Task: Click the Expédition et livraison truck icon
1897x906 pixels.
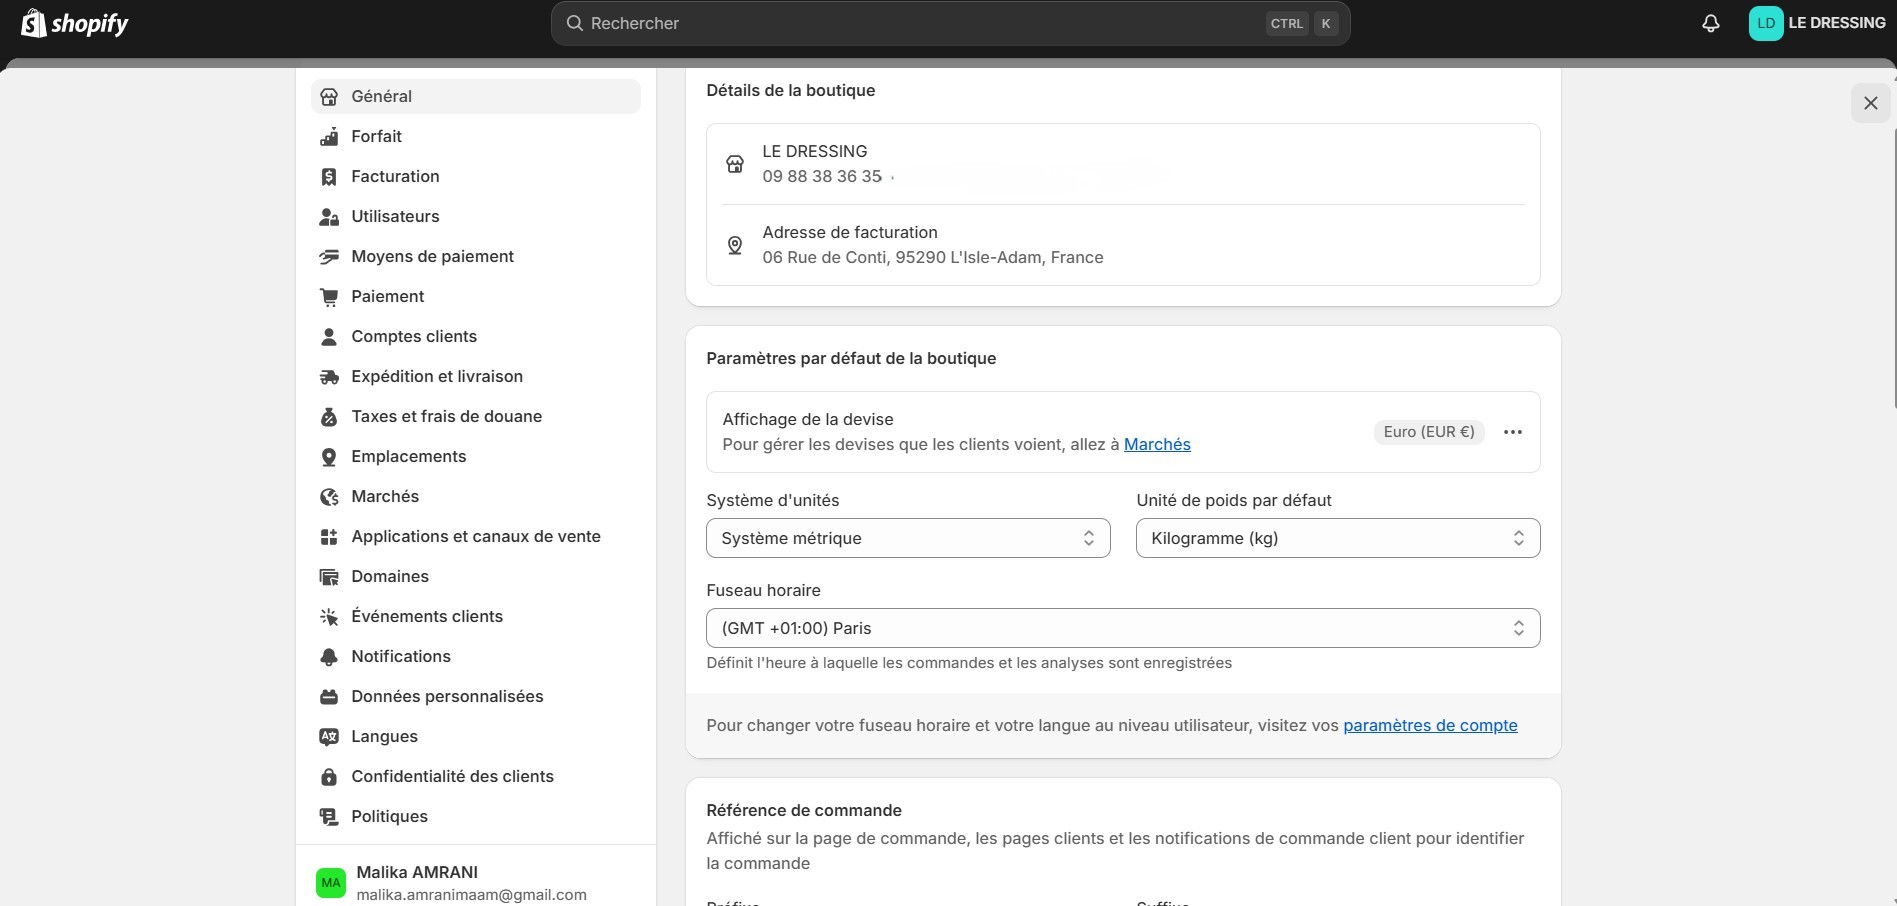Action: tap(329, 377)
